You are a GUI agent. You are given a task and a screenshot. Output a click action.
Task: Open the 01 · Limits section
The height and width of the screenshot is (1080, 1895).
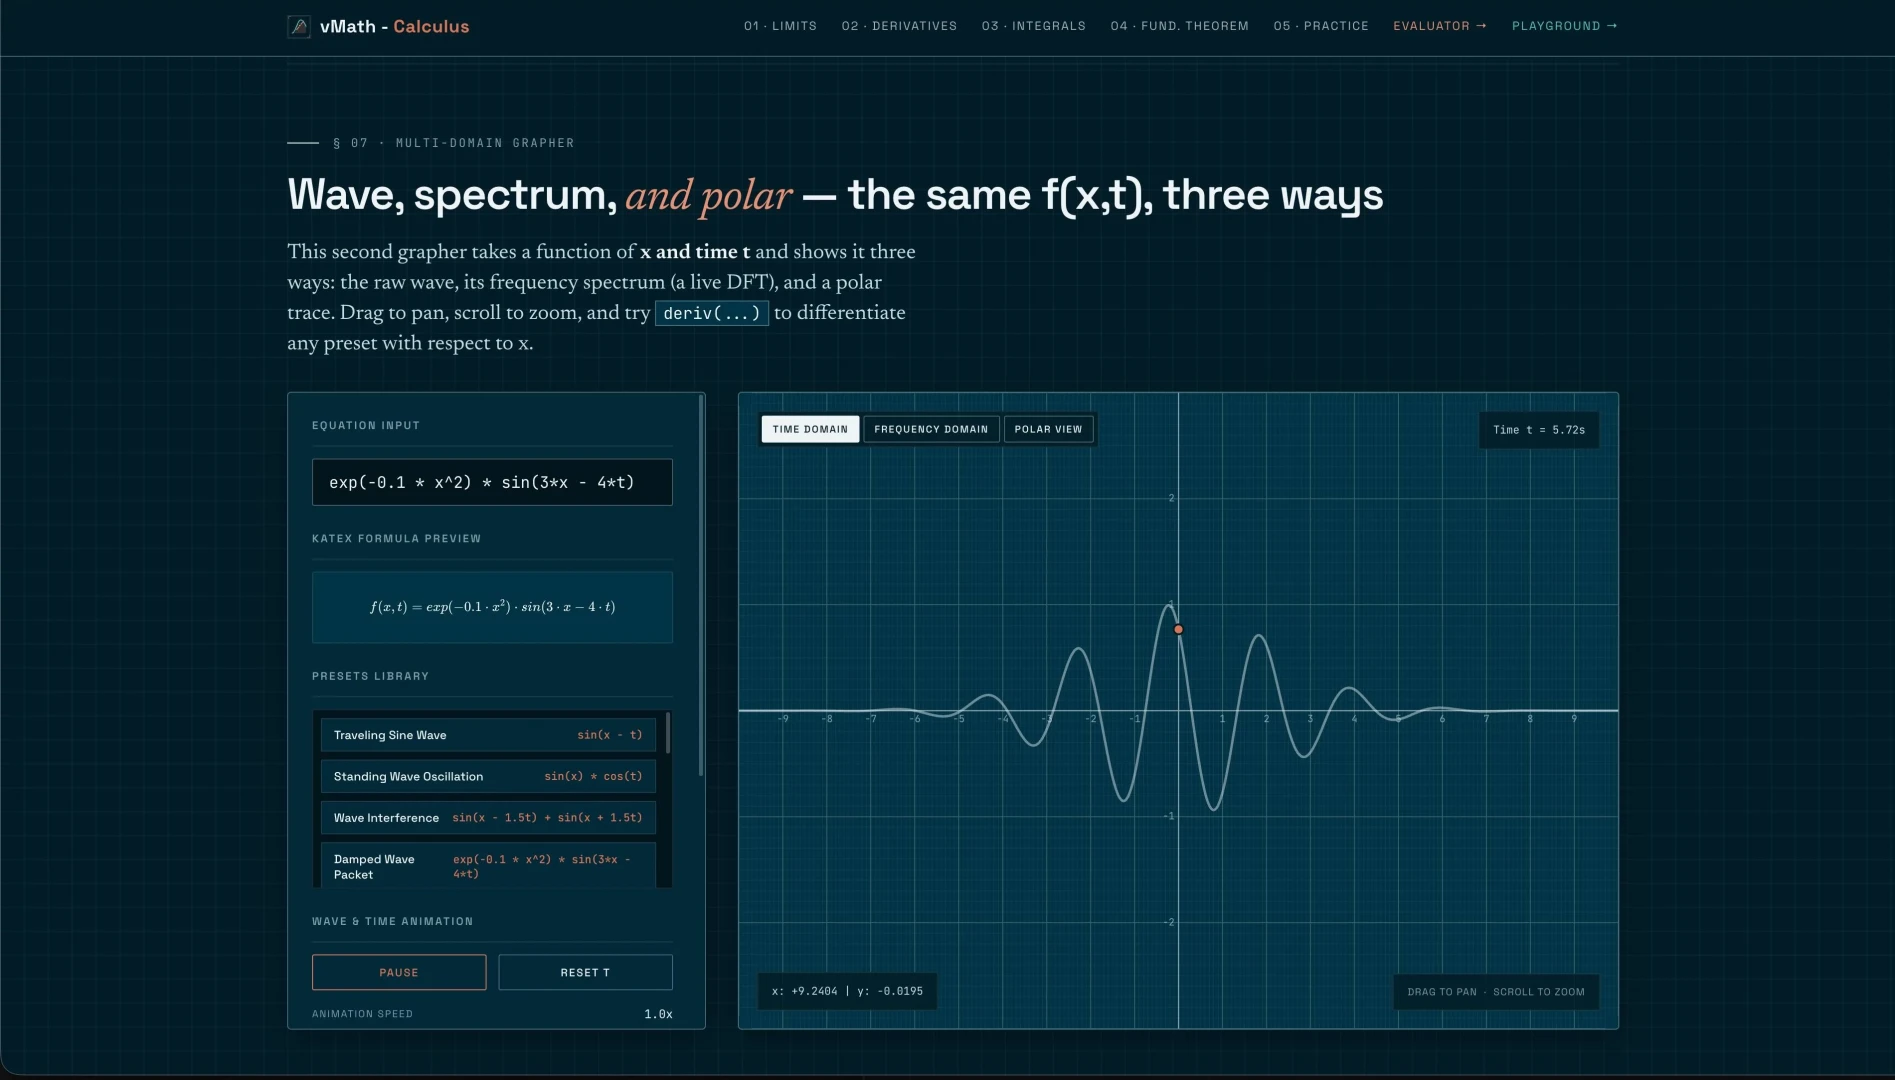coord(780,26)
